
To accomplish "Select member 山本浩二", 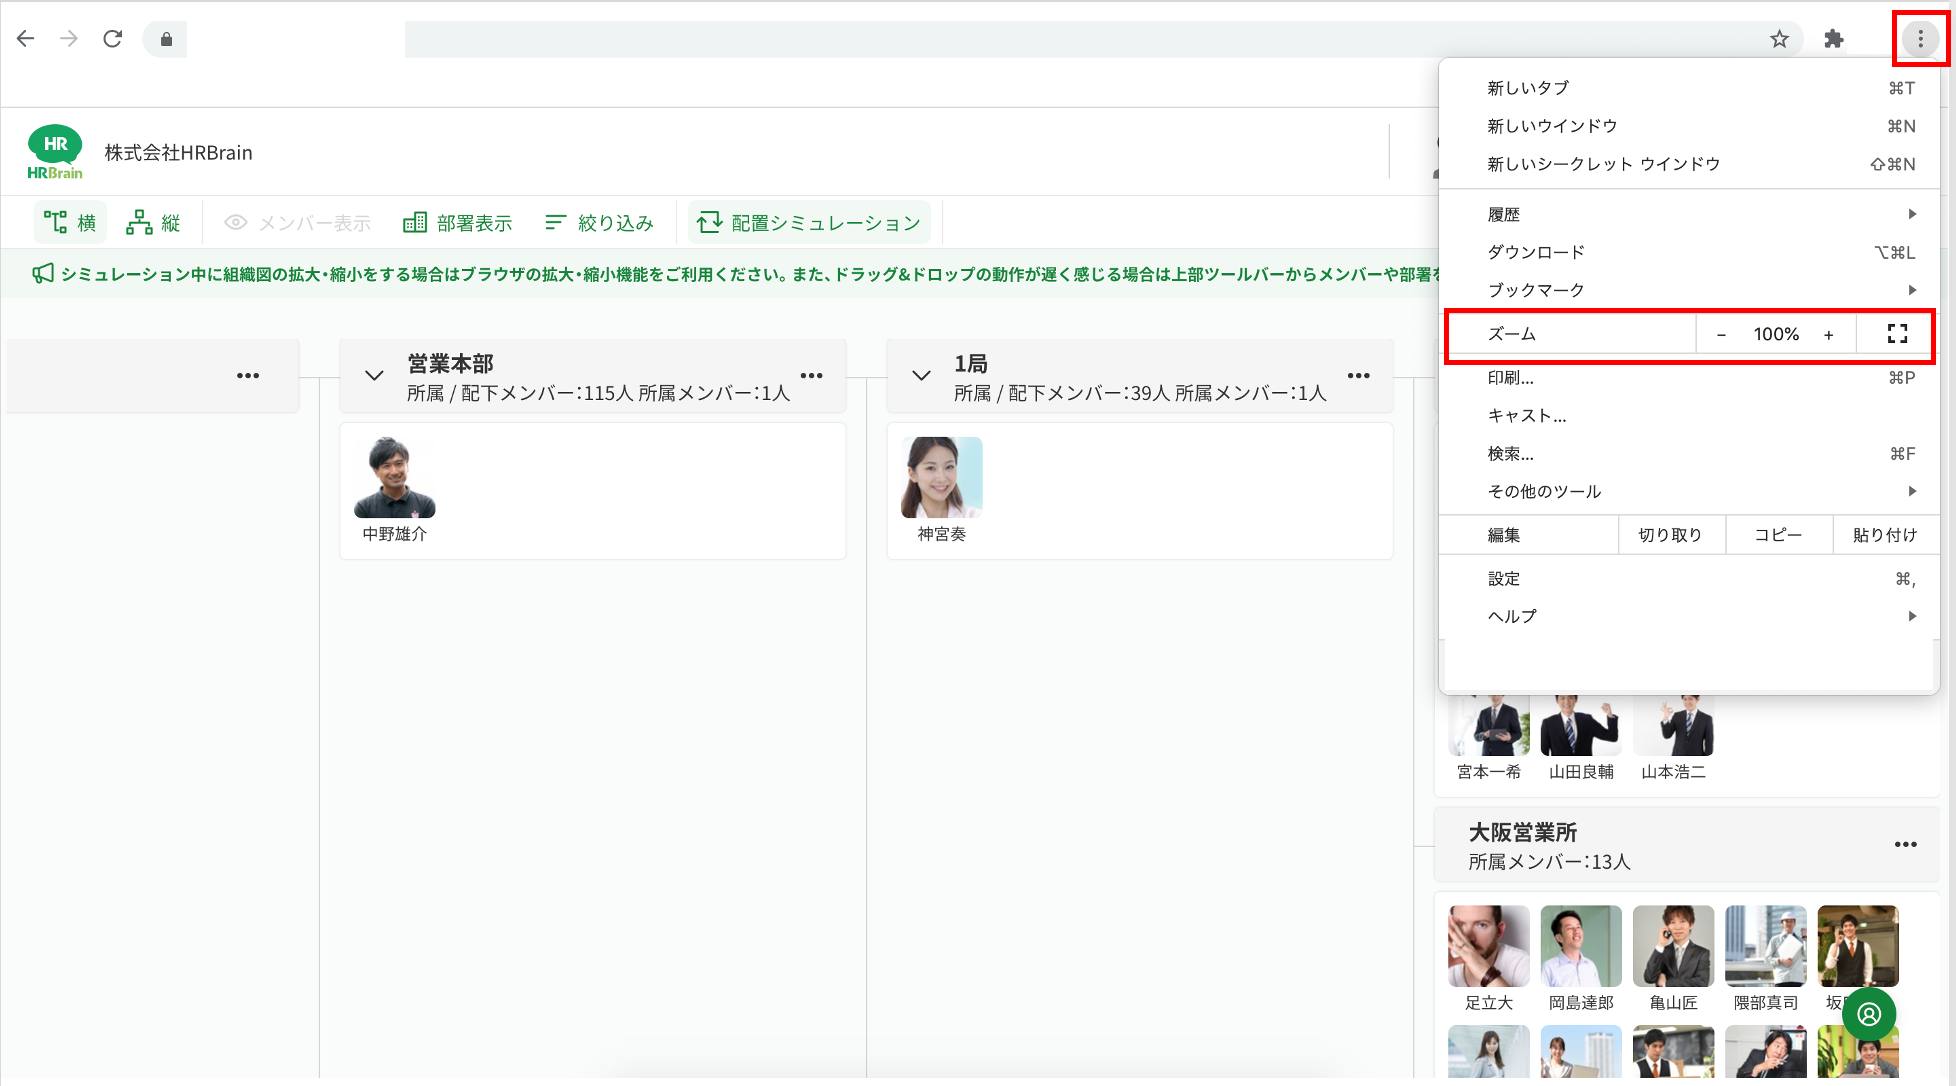I will coord(1673,737).
